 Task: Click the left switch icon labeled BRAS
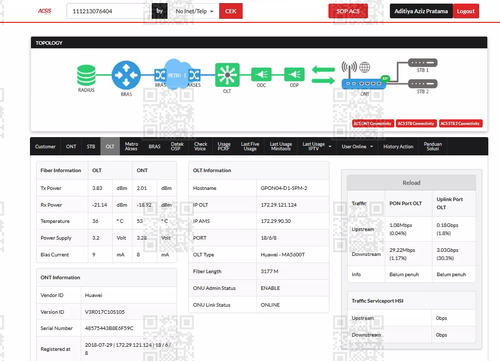(160, 75)
